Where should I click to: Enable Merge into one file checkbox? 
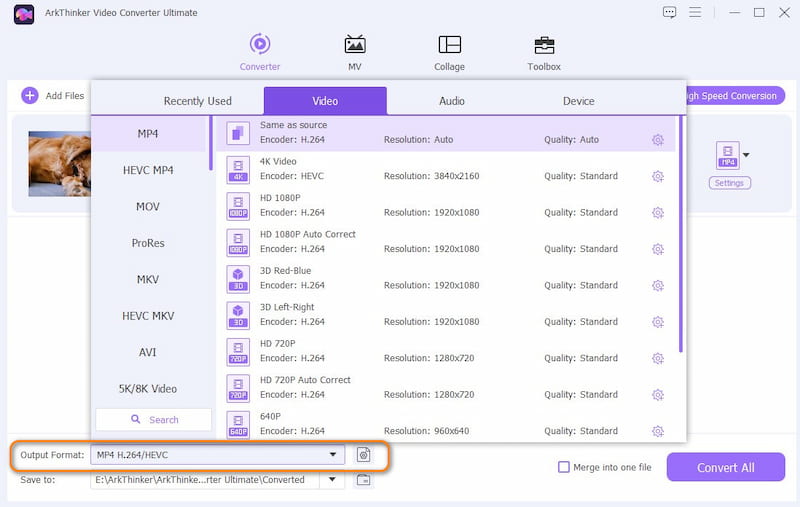[564, 467]
